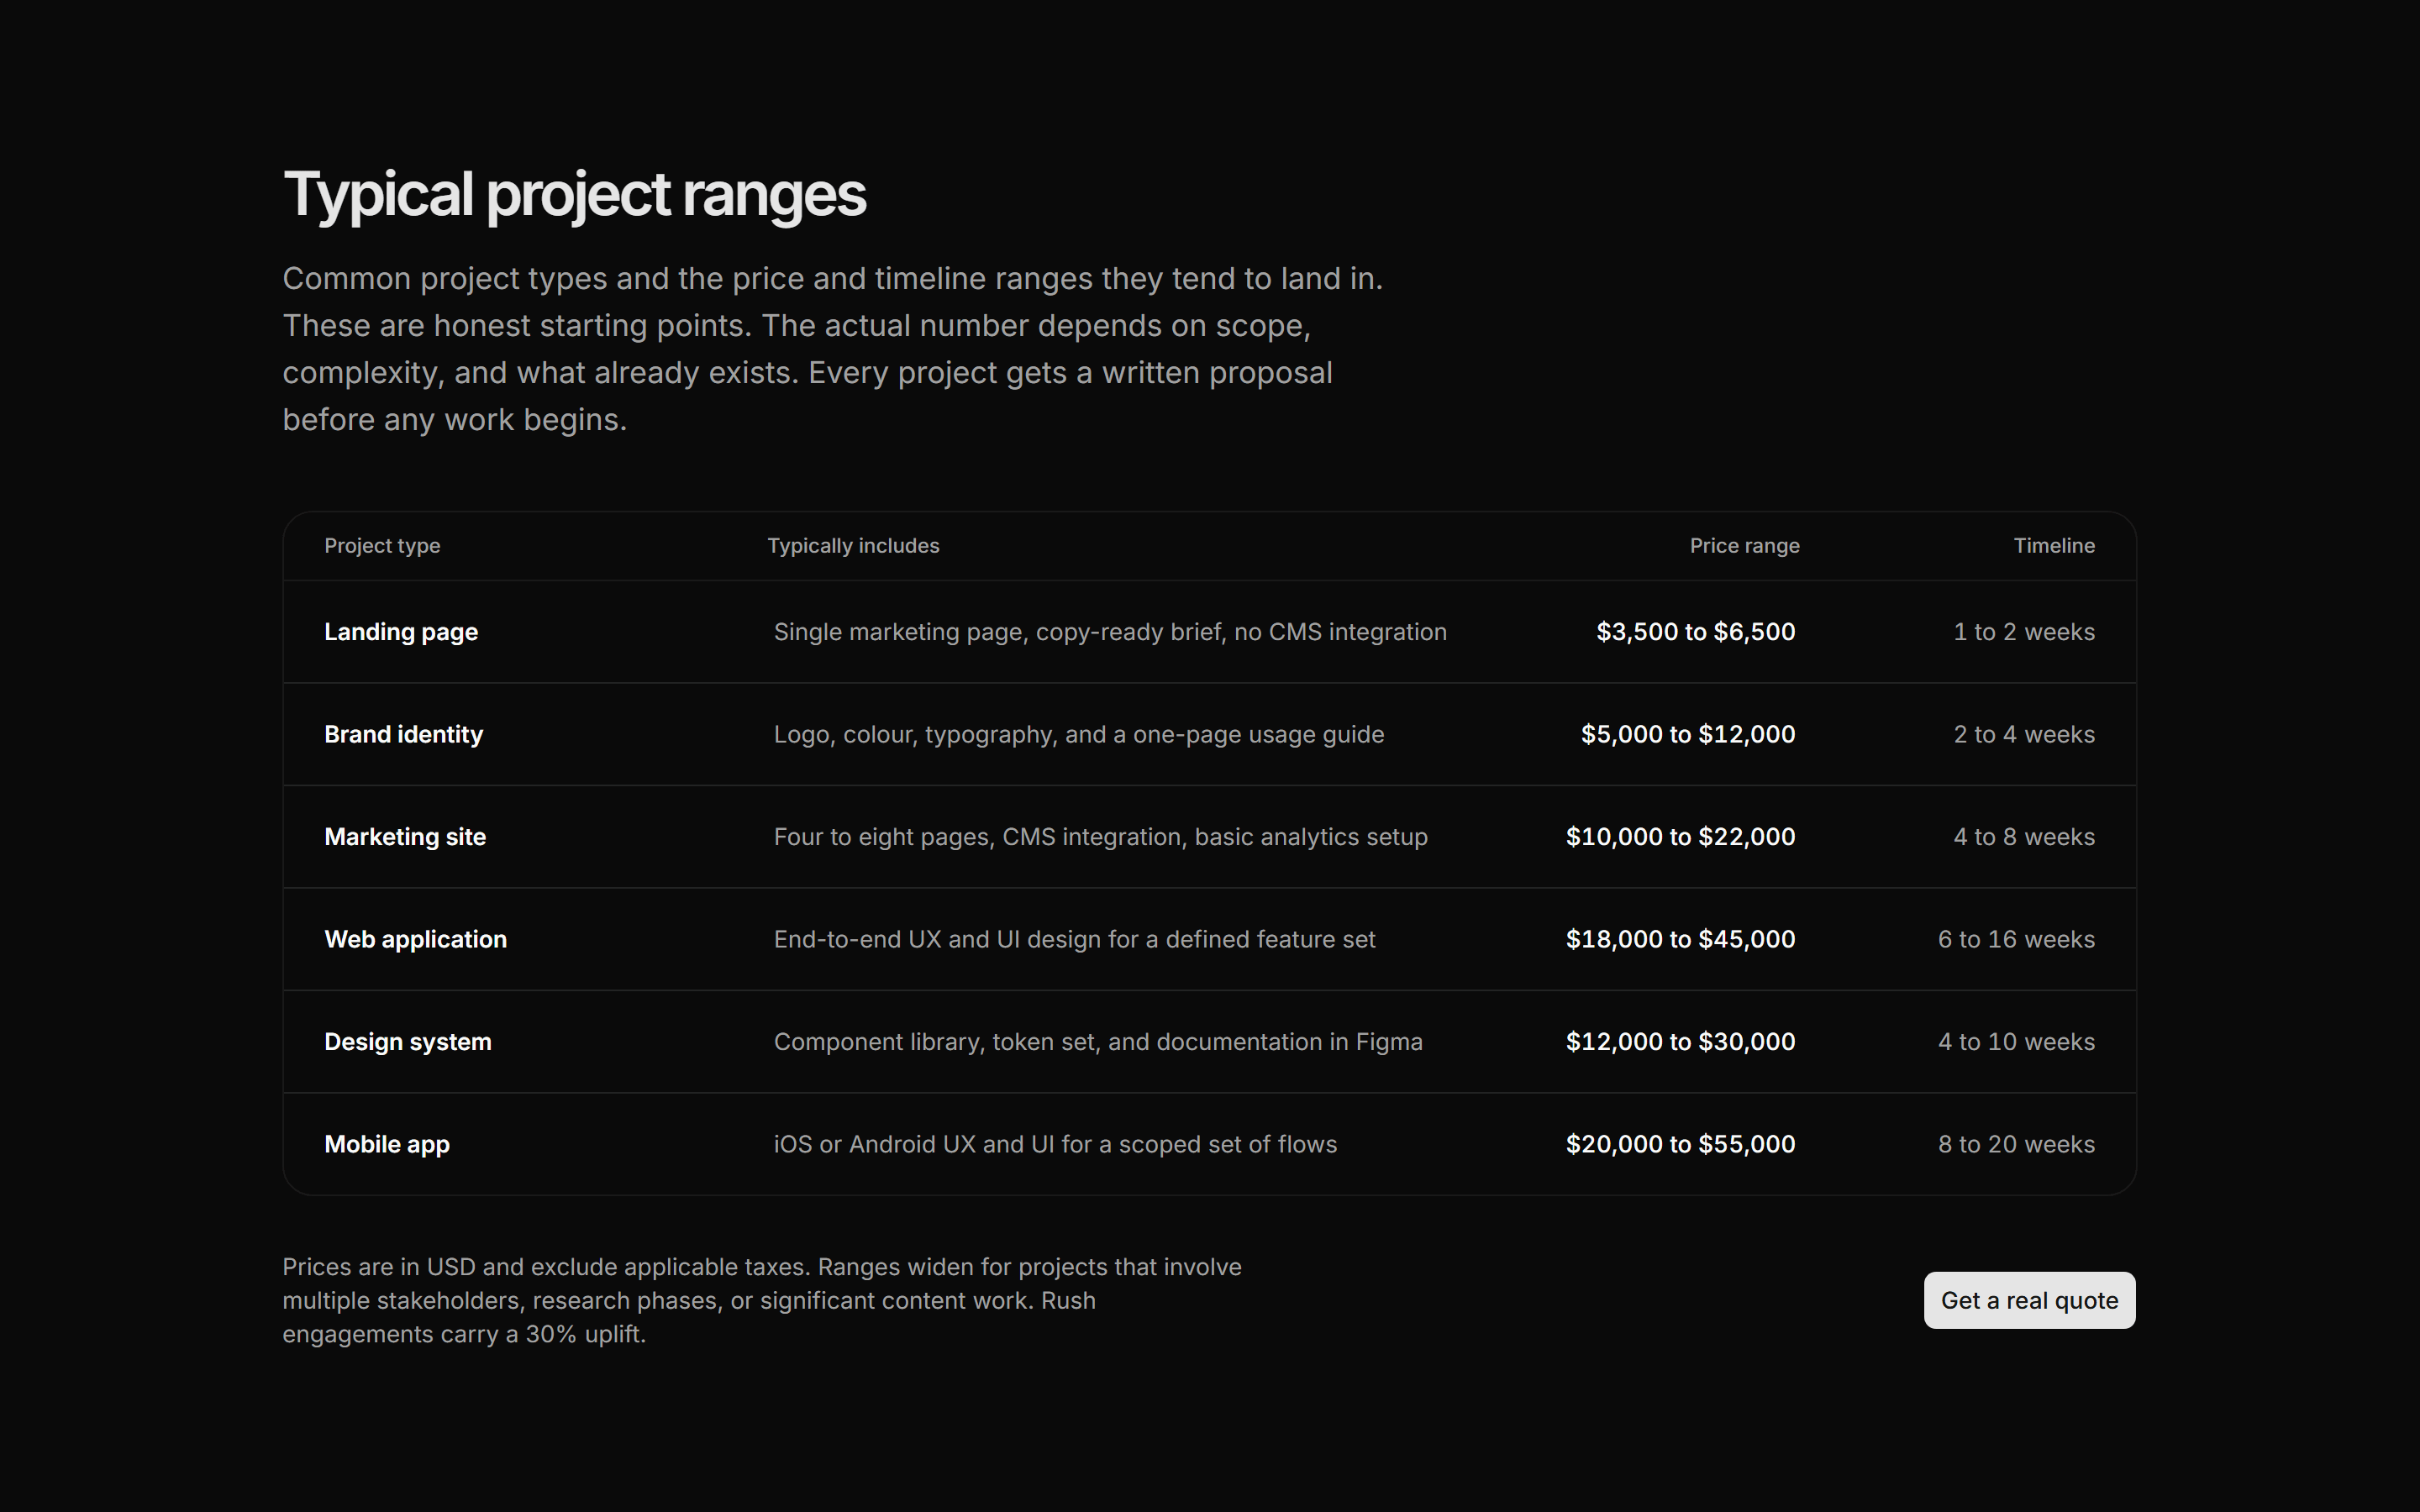Screen dimensions: 2420x1512
Task: Click the 'Prices are in USD' footnote
Action: (762, 1300)
